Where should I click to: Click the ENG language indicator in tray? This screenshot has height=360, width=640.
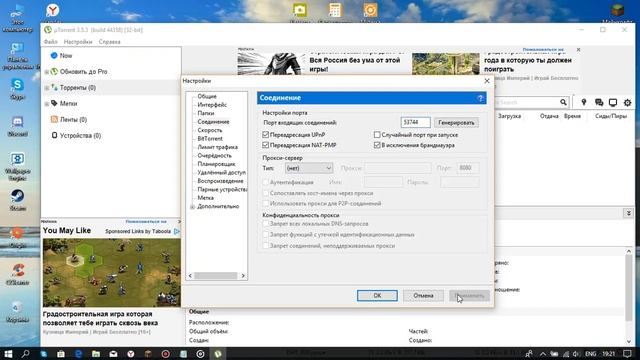coord(590,354)
